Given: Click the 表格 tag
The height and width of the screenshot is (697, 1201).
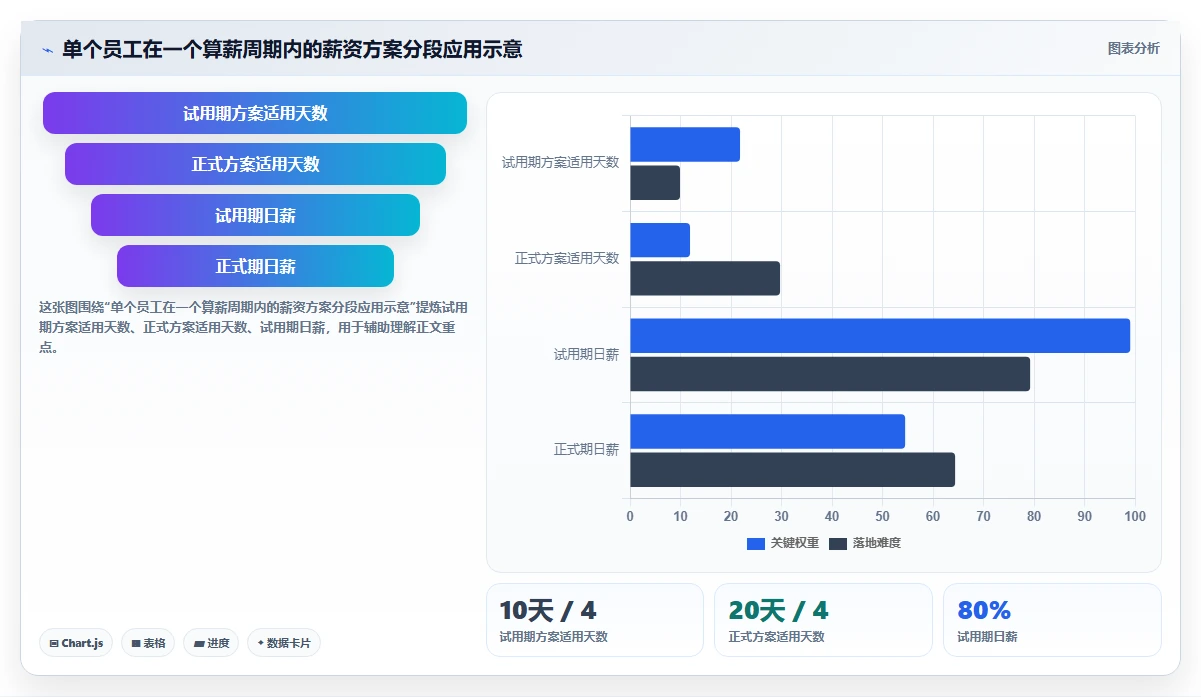Looking at the screenshot, I should (148, 643).
